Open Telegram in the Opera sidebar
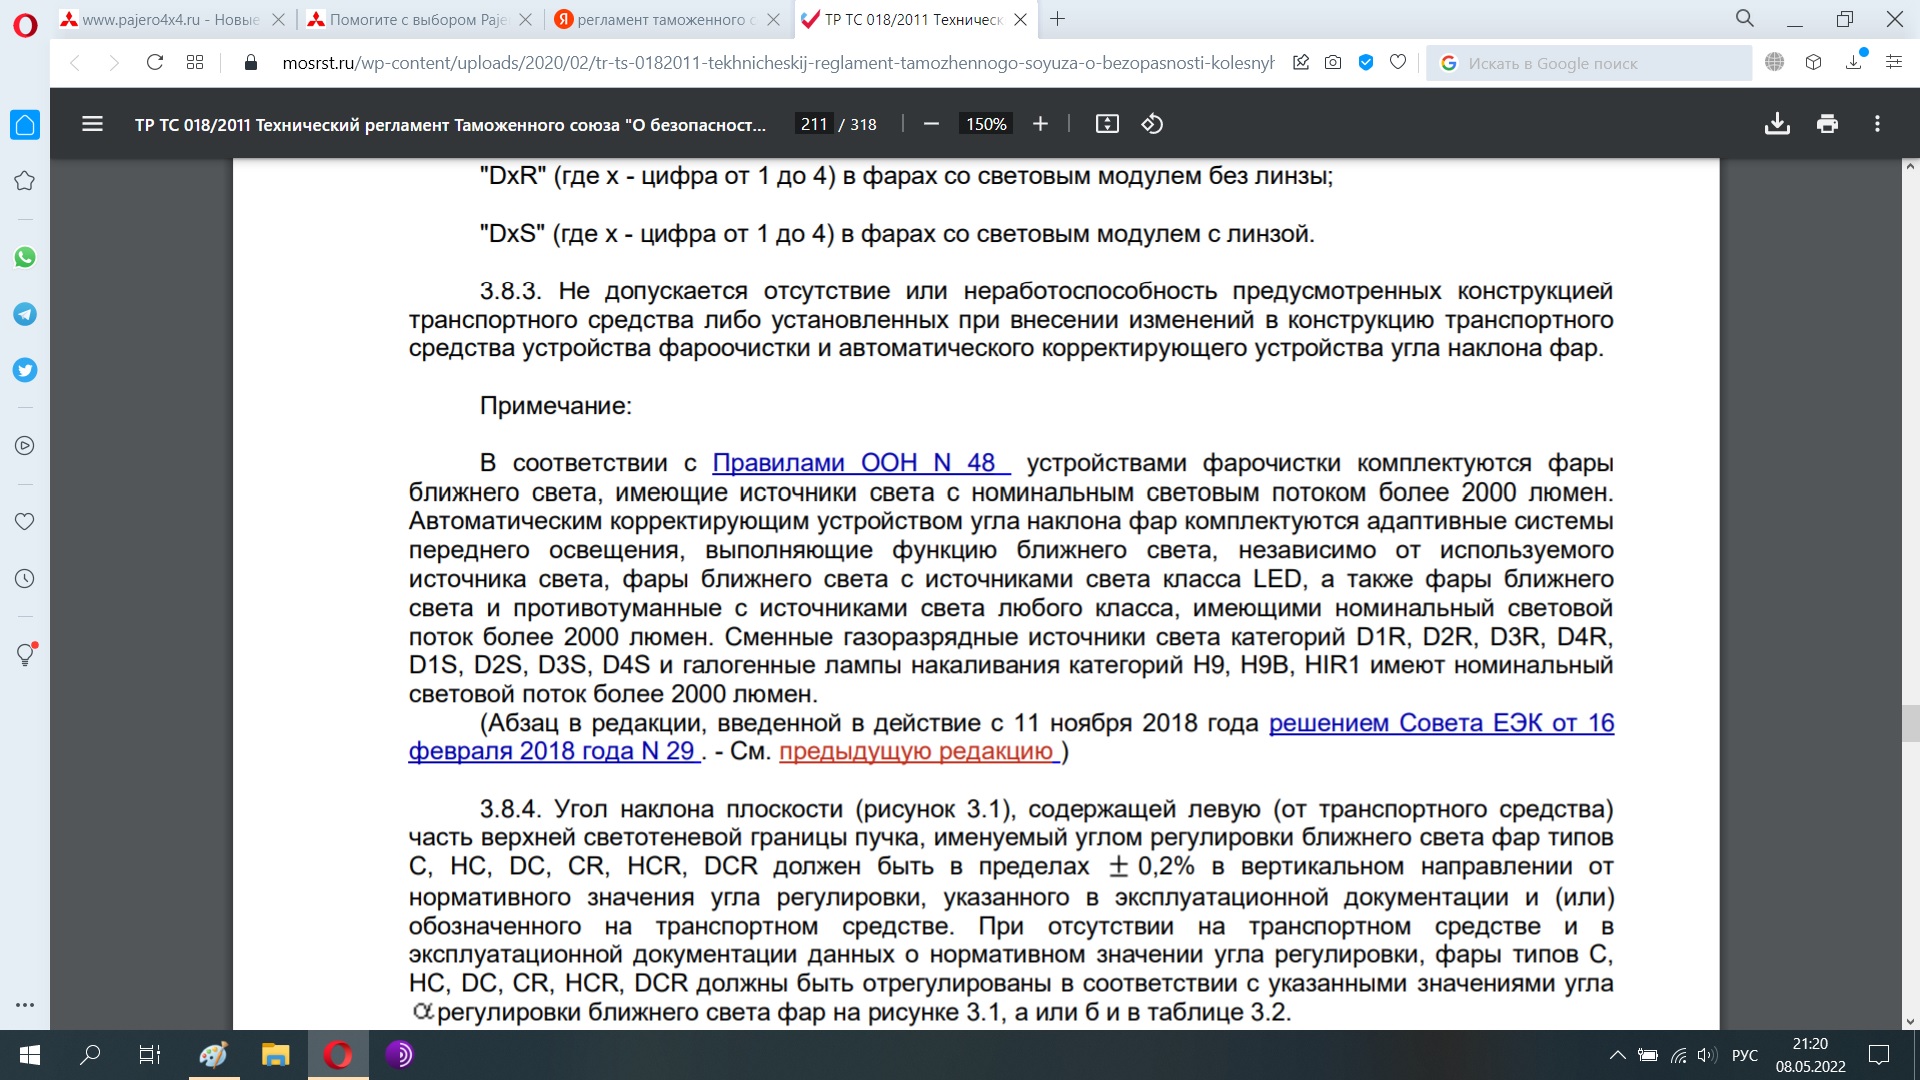Image resolution: width=1920 pixels, height=1080 pixels. [x=25, y=314]
